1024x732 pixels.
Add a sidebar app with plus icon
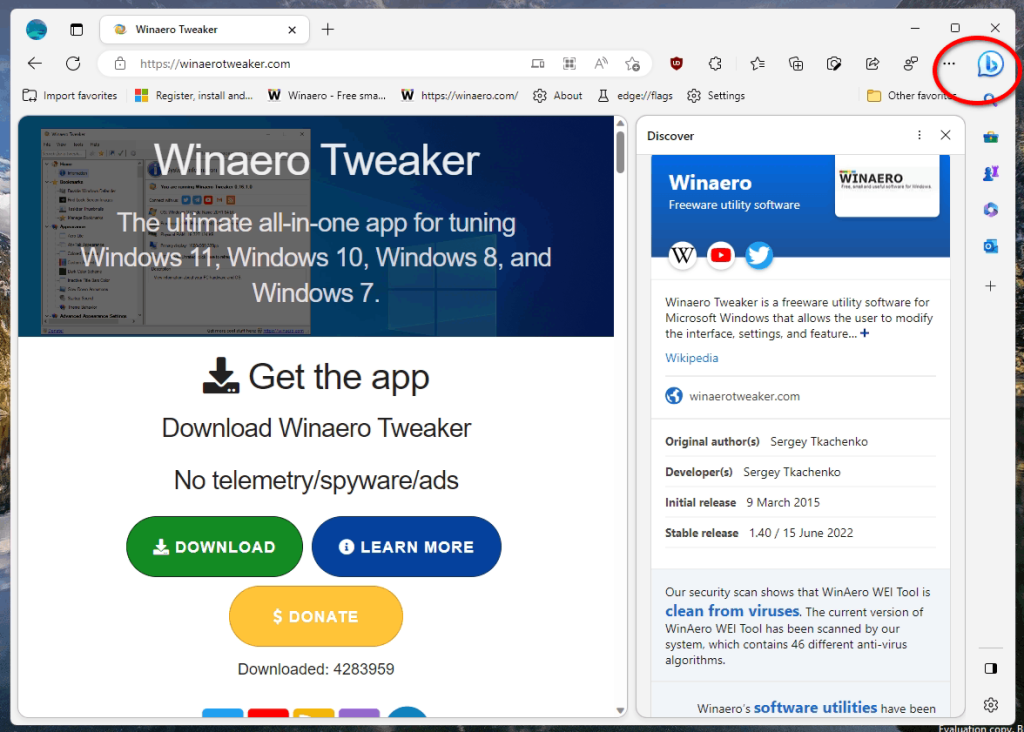coord(991,286)
